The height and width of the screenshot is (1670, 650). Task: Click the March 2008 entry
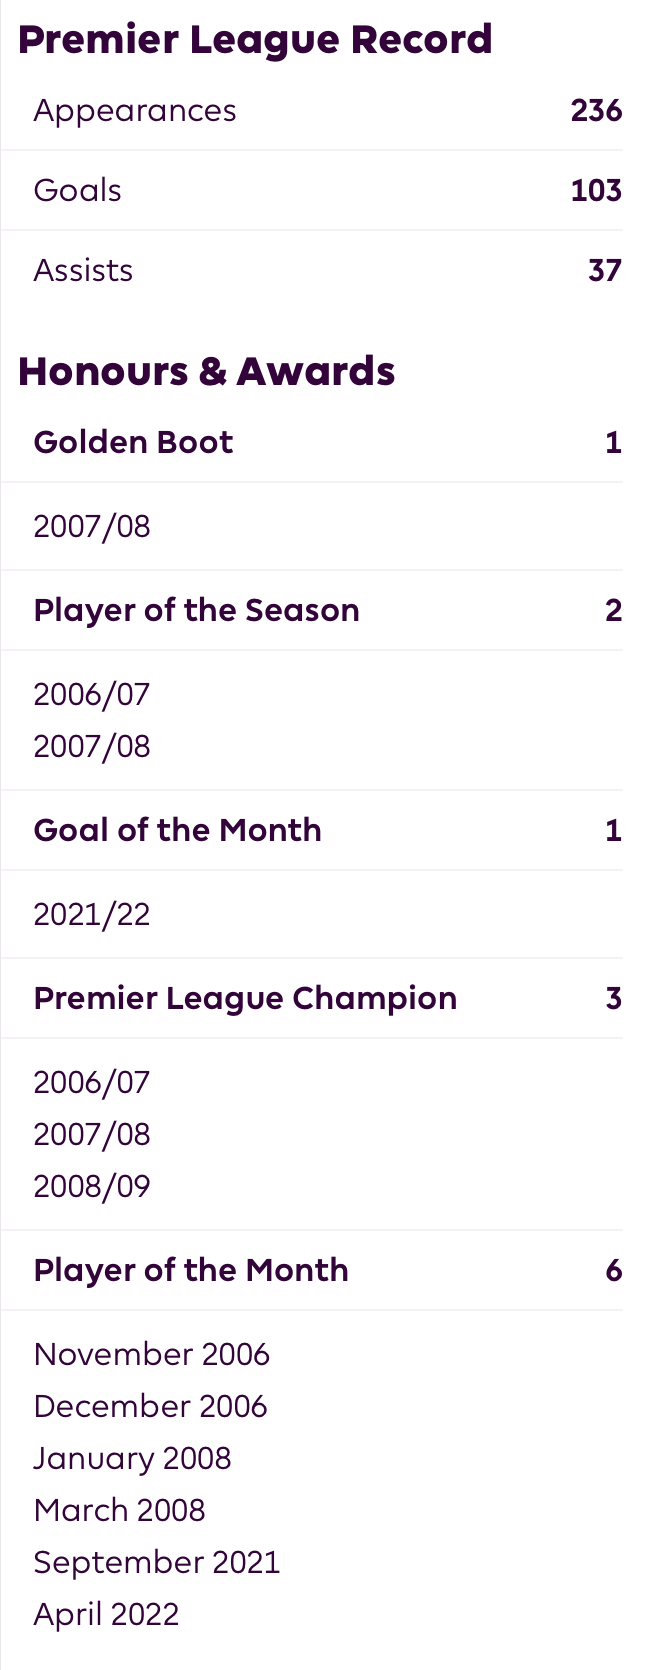point(120,1510)
